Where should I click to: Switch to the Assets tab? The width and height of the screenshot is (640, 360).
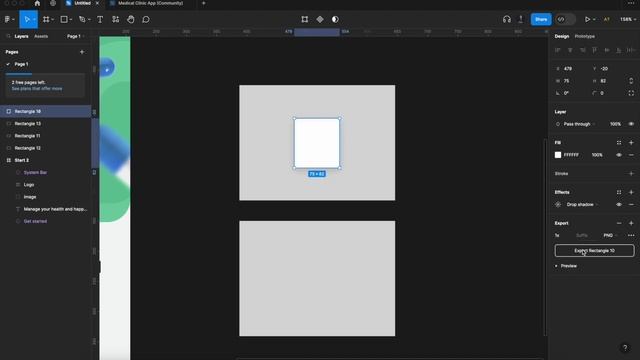tap(41, 36)
